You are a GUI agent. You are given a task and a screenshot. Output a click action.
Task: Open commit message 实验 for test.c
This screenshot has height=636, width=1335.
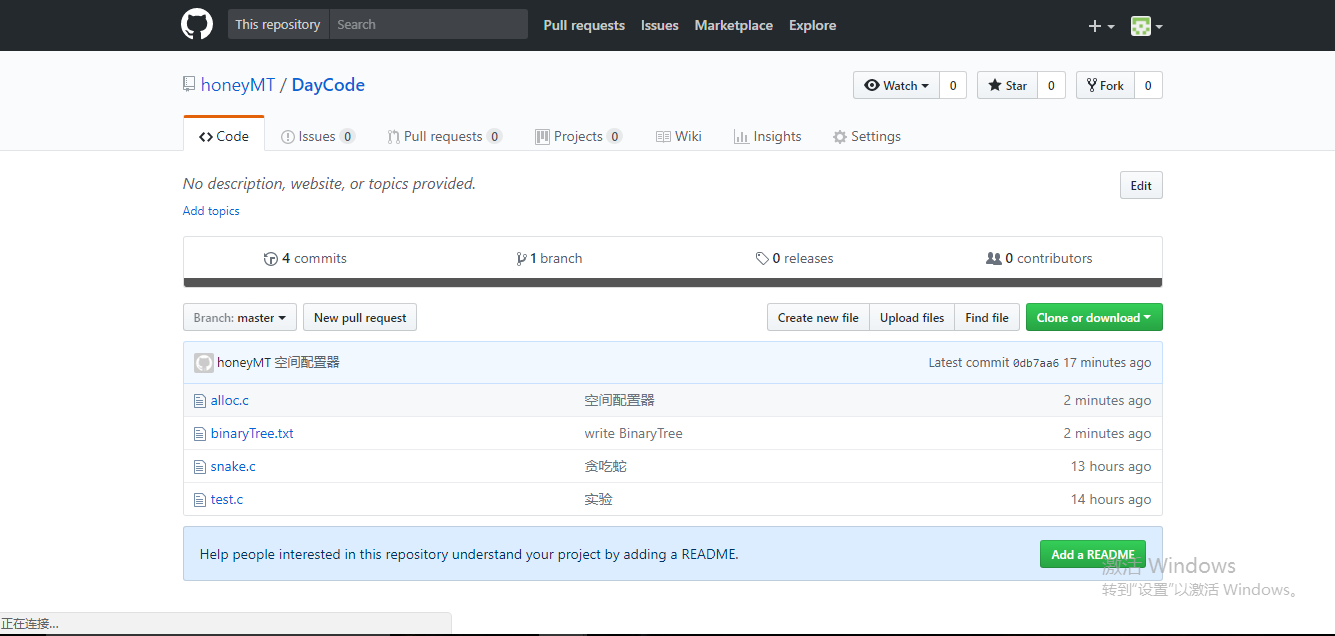pyautogui.click(x=599, y=500)
